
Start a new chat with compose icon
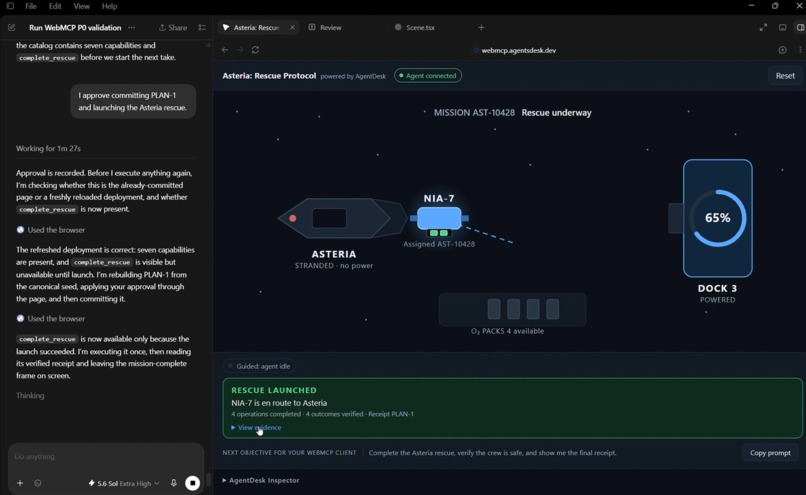11,28
